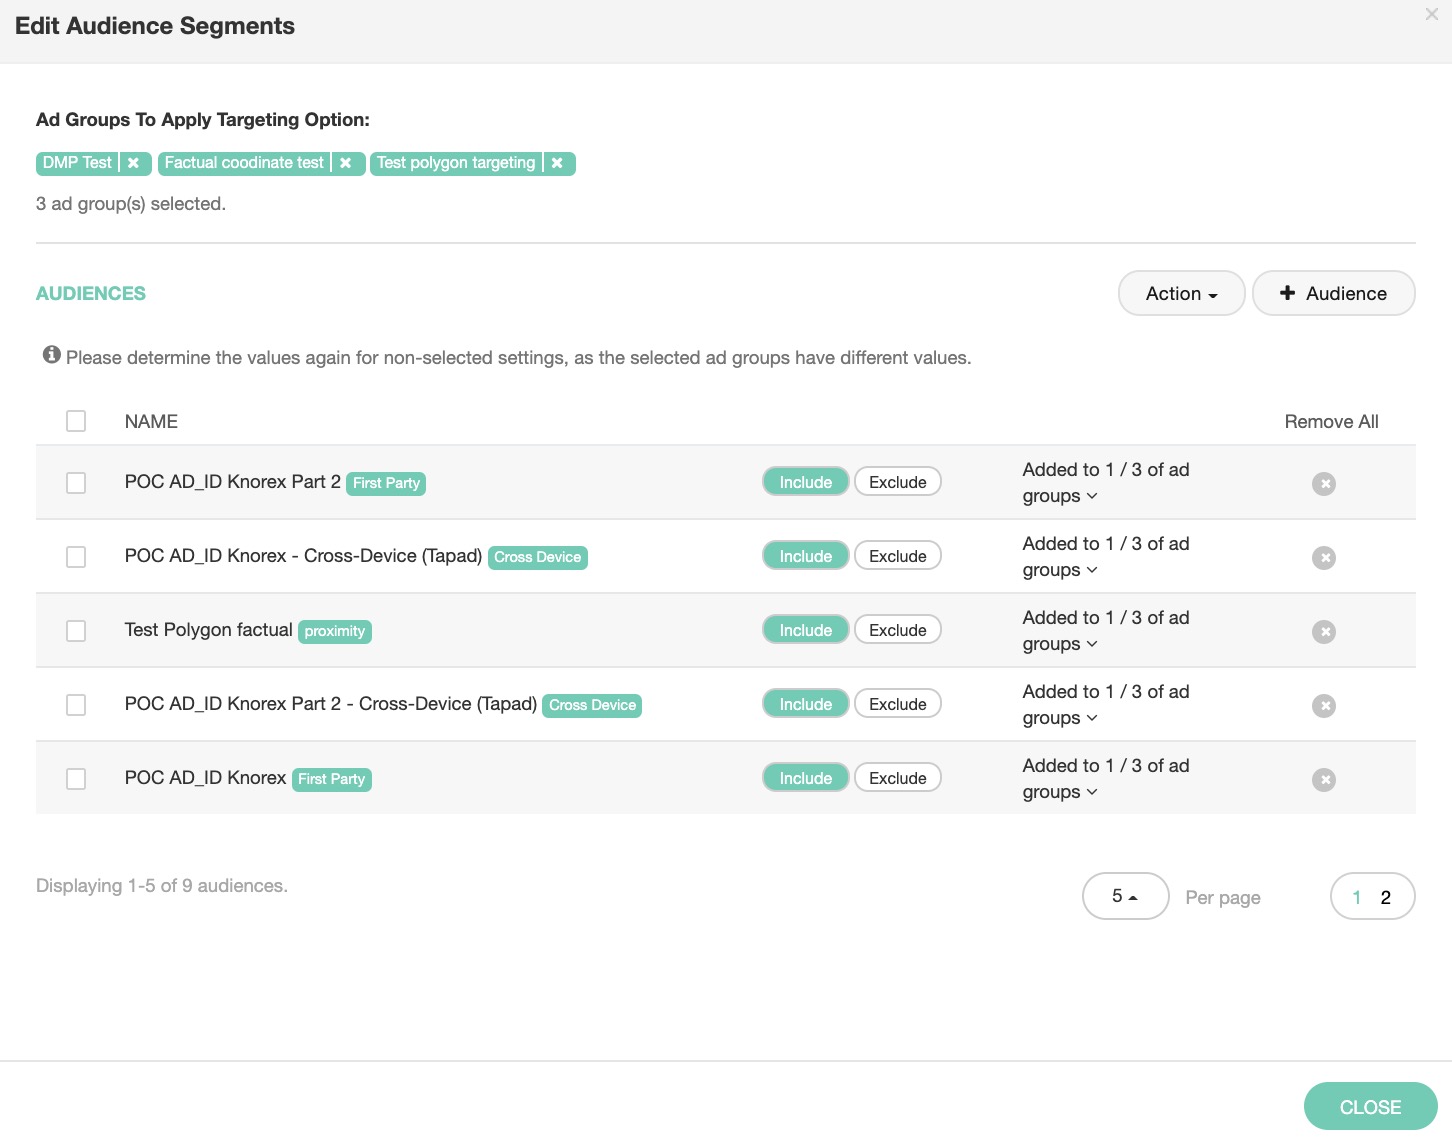Remove POC AD_ID Knorex - Cross-Device (Tapad) audience
The width and height of the screenshot is (1452, 1140).
click(1323, 558)
